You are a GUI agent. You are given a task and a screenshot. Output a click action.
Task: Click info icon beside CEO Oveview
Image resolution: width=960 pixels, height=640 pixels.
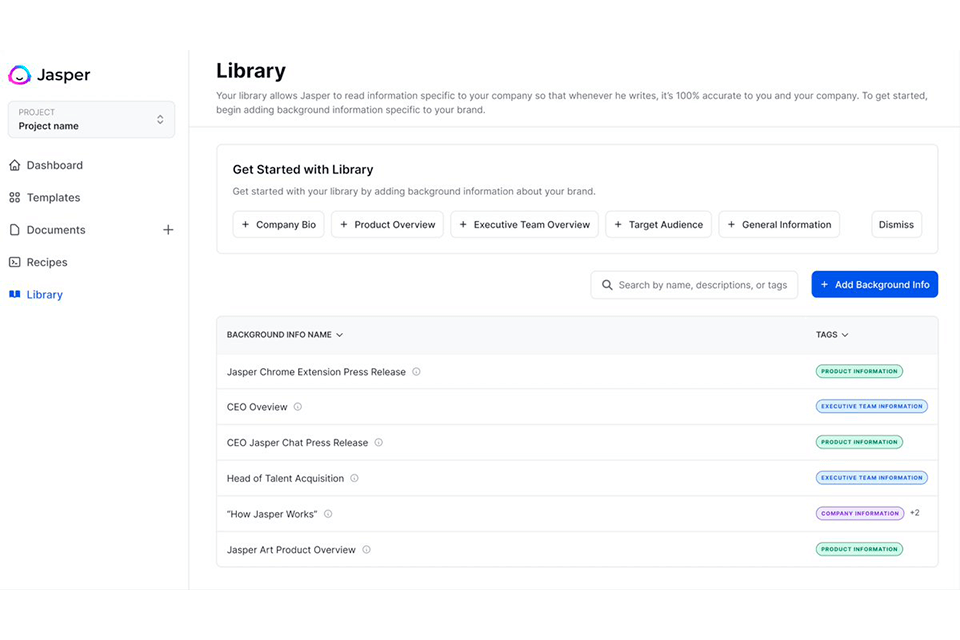(298, 407)
